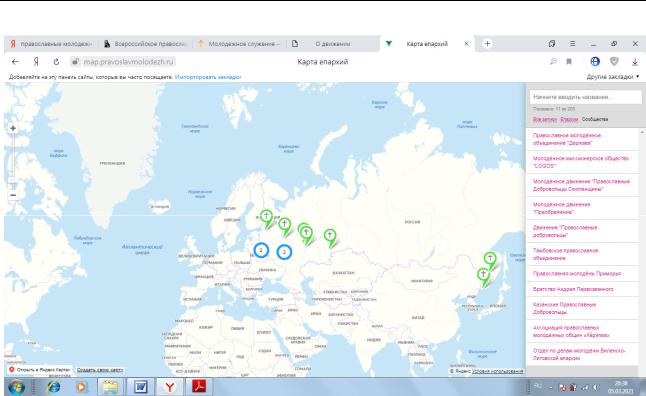
Task: Open a new tab with plus button
Action: pyautogui.click(x=487, y=43)
